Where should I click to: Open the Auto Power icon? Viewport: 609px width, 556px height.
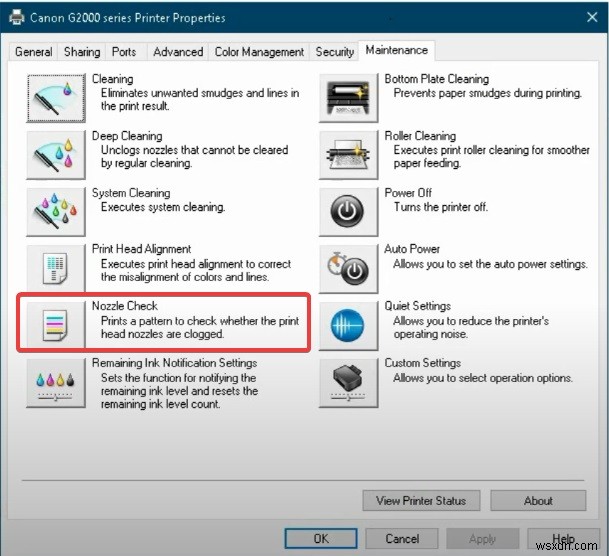click(x=348, y=268)
